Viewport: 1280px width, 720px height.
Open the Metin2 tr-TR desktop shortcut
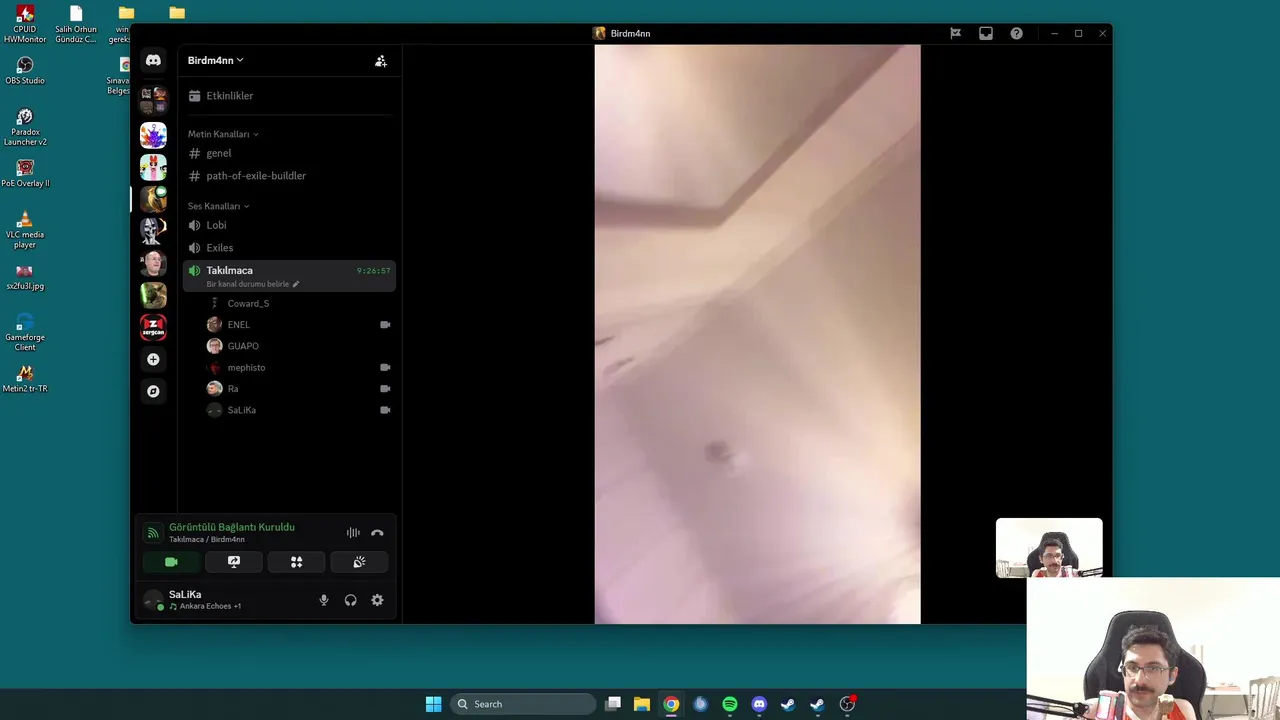click(25, 379)
